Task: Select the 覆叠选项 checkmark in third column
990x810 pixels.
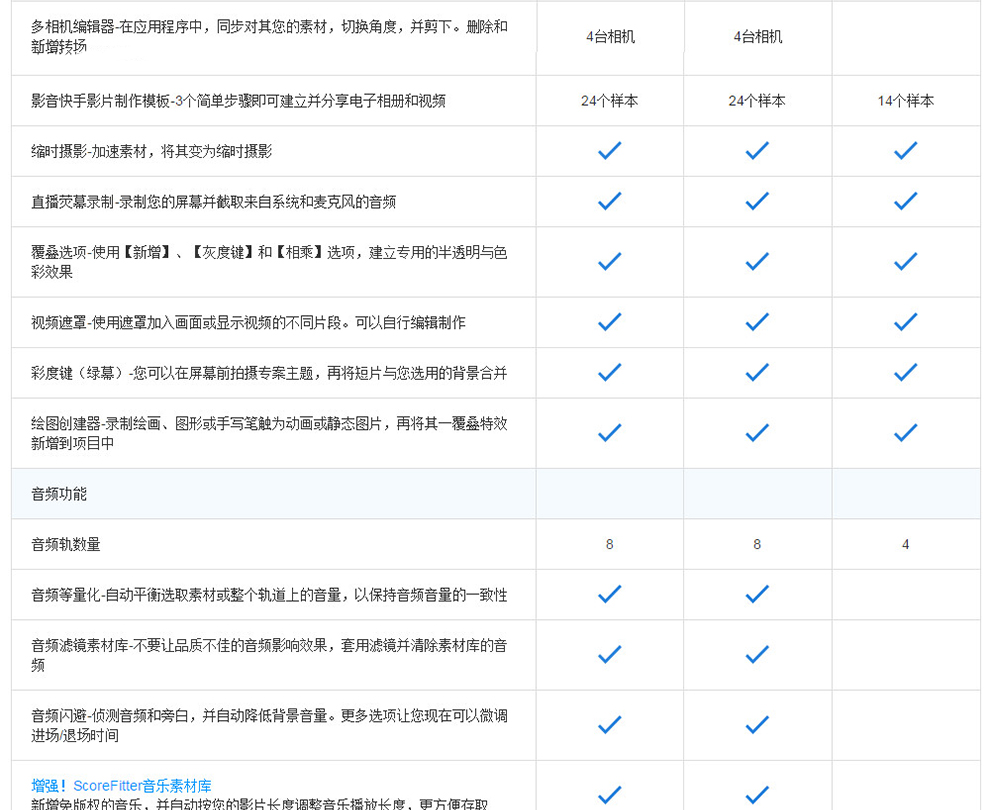Action: [x=905, y=262]
